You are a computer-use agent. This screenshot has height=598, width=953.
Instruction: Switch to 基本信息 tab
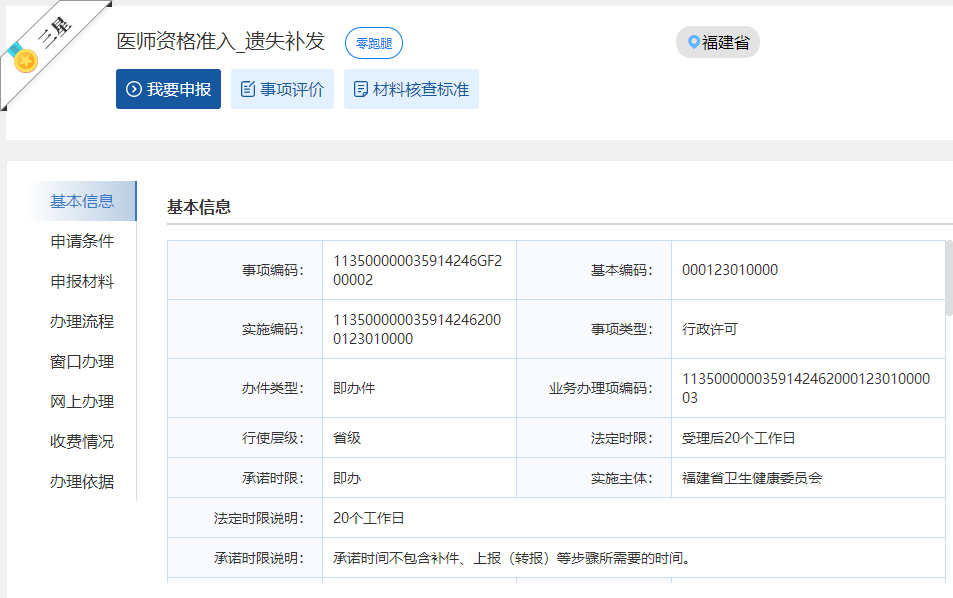pyautogui.click(x=82, y=201)
